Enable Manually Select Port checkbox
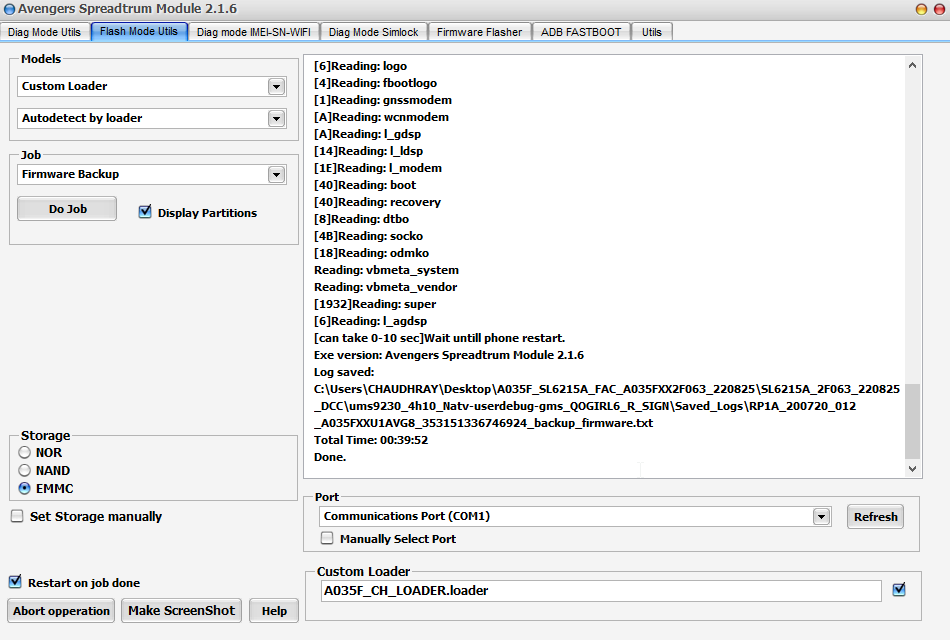The height and width of the screenshot is (640, 950). coord(327,538)
